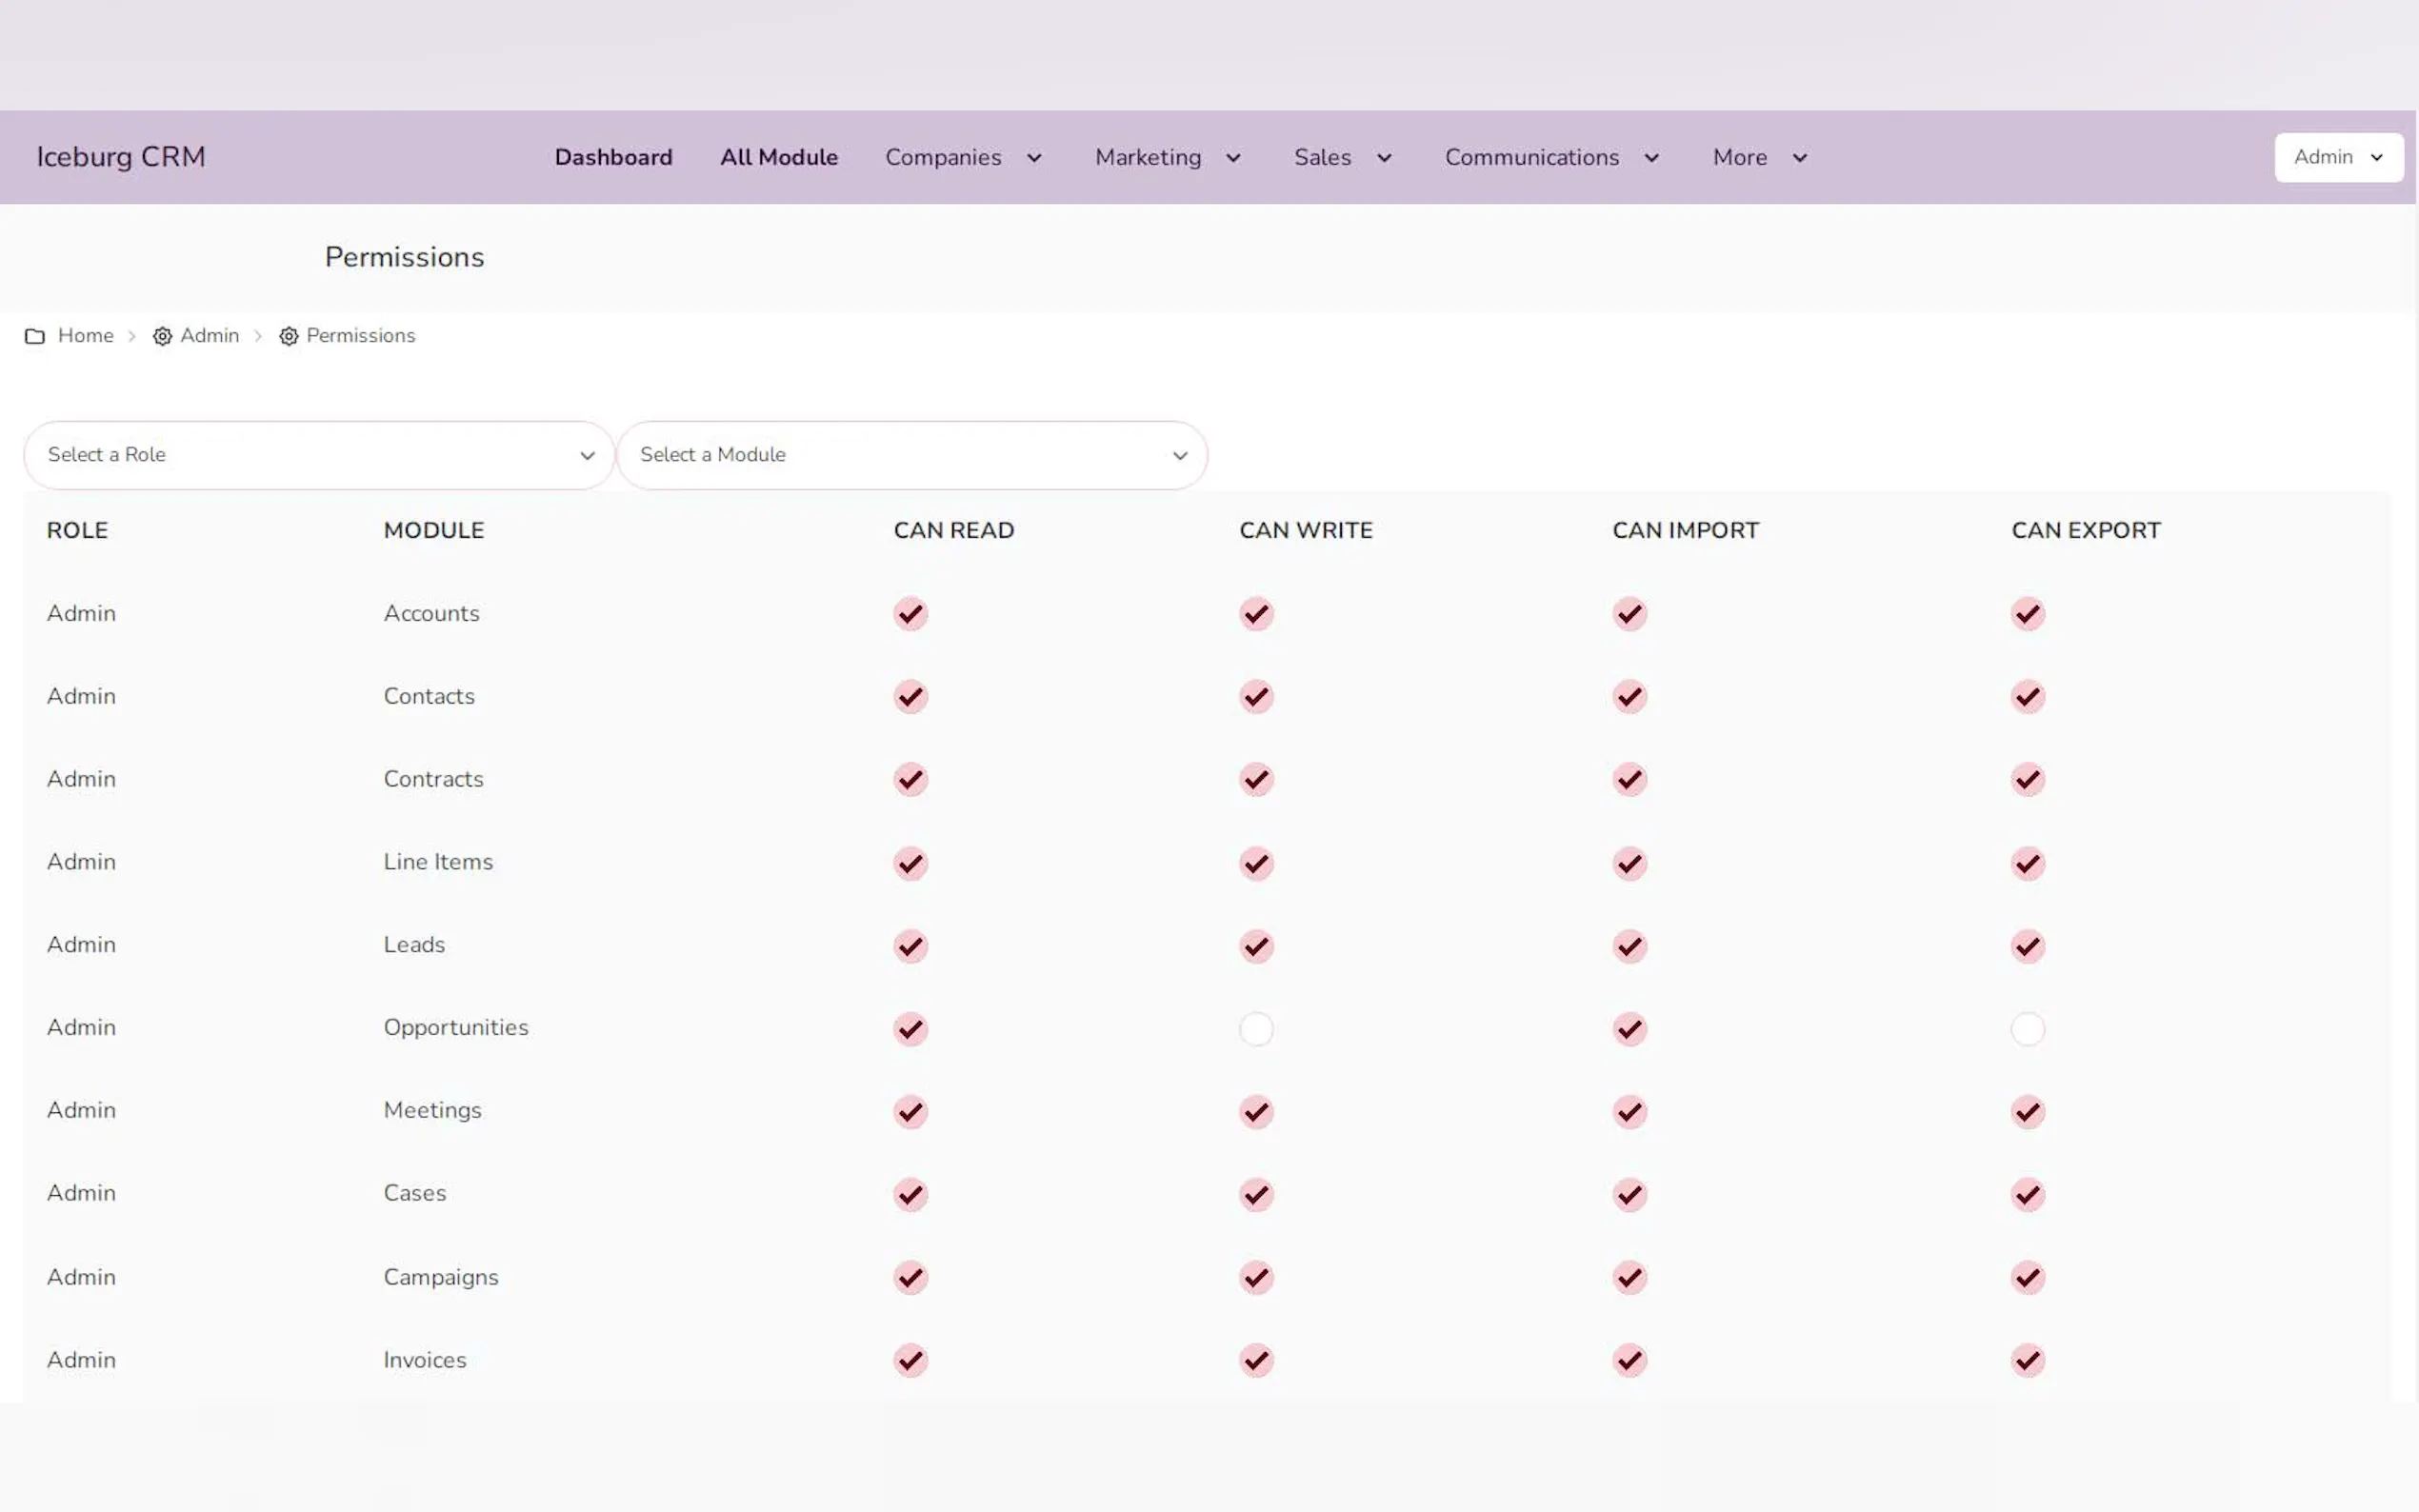
Task: Click the chevron arrow next to Sales
Action: coord(1384,158)
